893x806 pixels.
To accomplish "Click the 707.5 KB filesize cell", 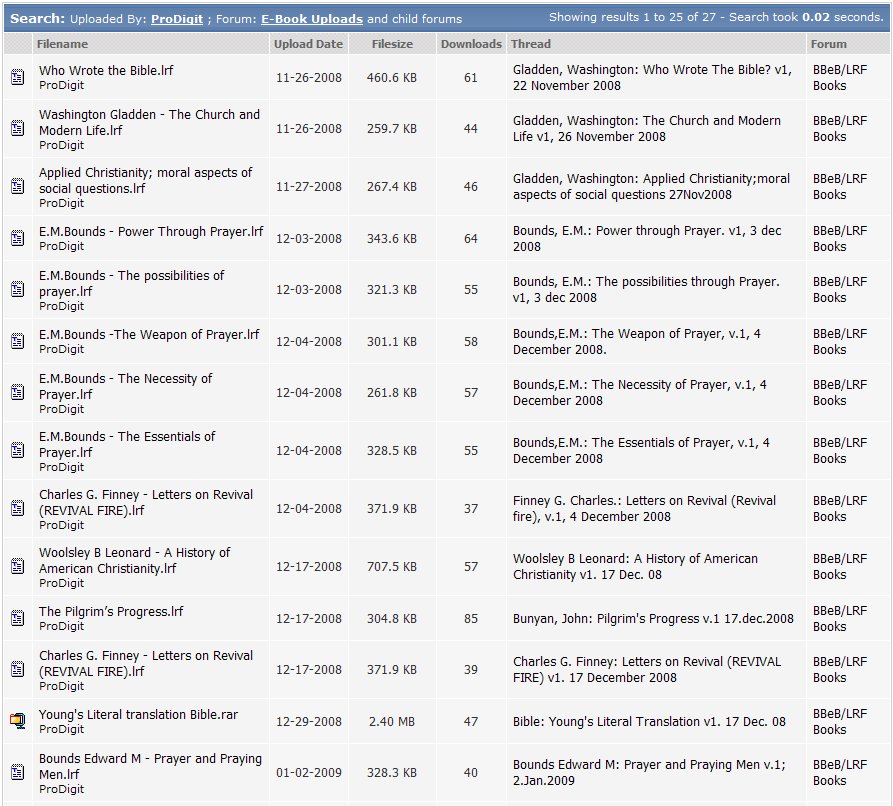I will pyautogui.click(x=392, y=567).
